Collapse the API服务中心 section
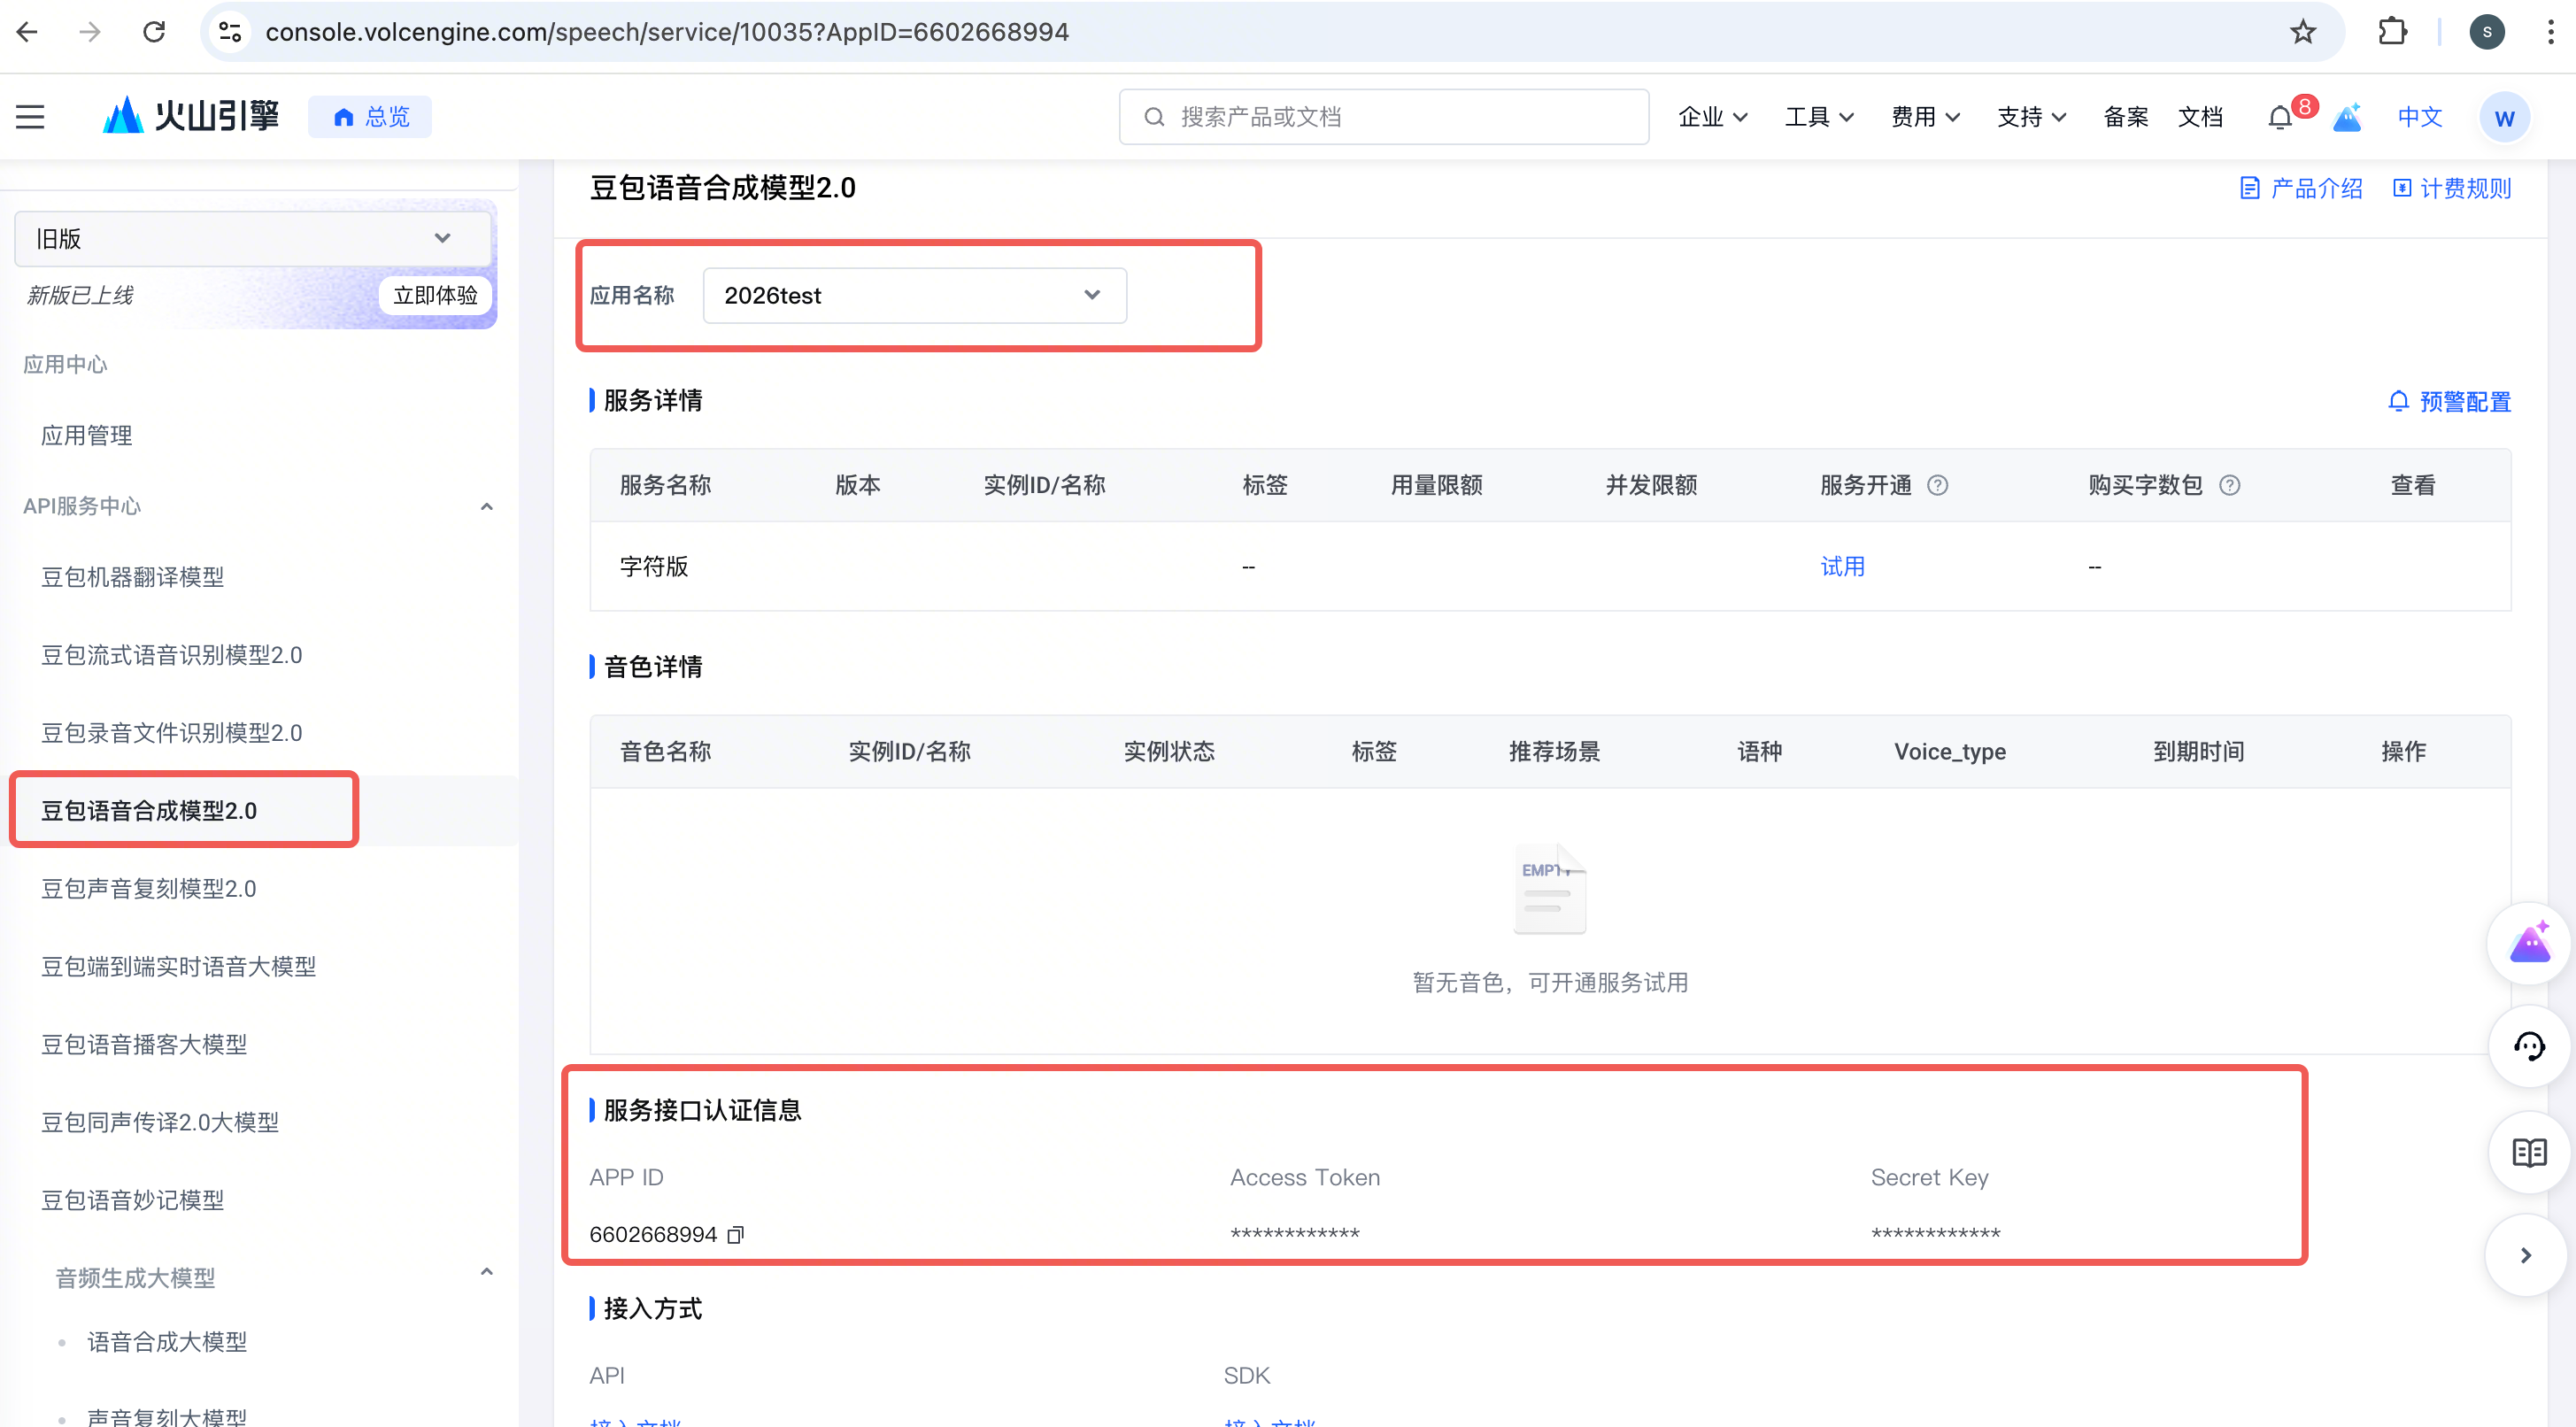This screenshot has width=2576, height=1427. tap(487, 506)
